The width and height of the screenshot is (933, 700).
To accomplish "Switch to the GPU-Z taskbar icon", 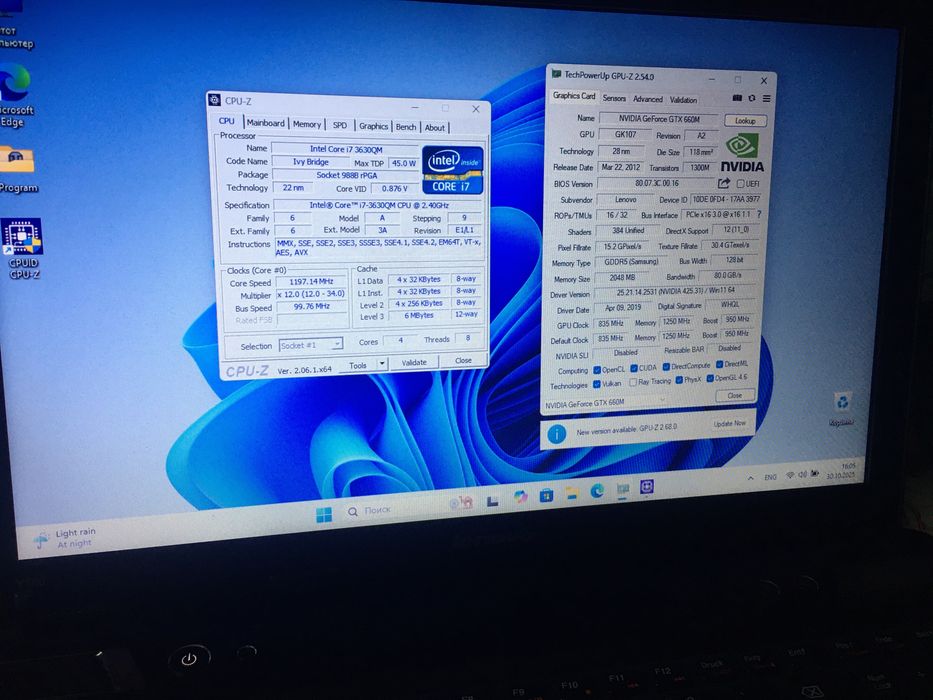I will (x=622, y=489).
